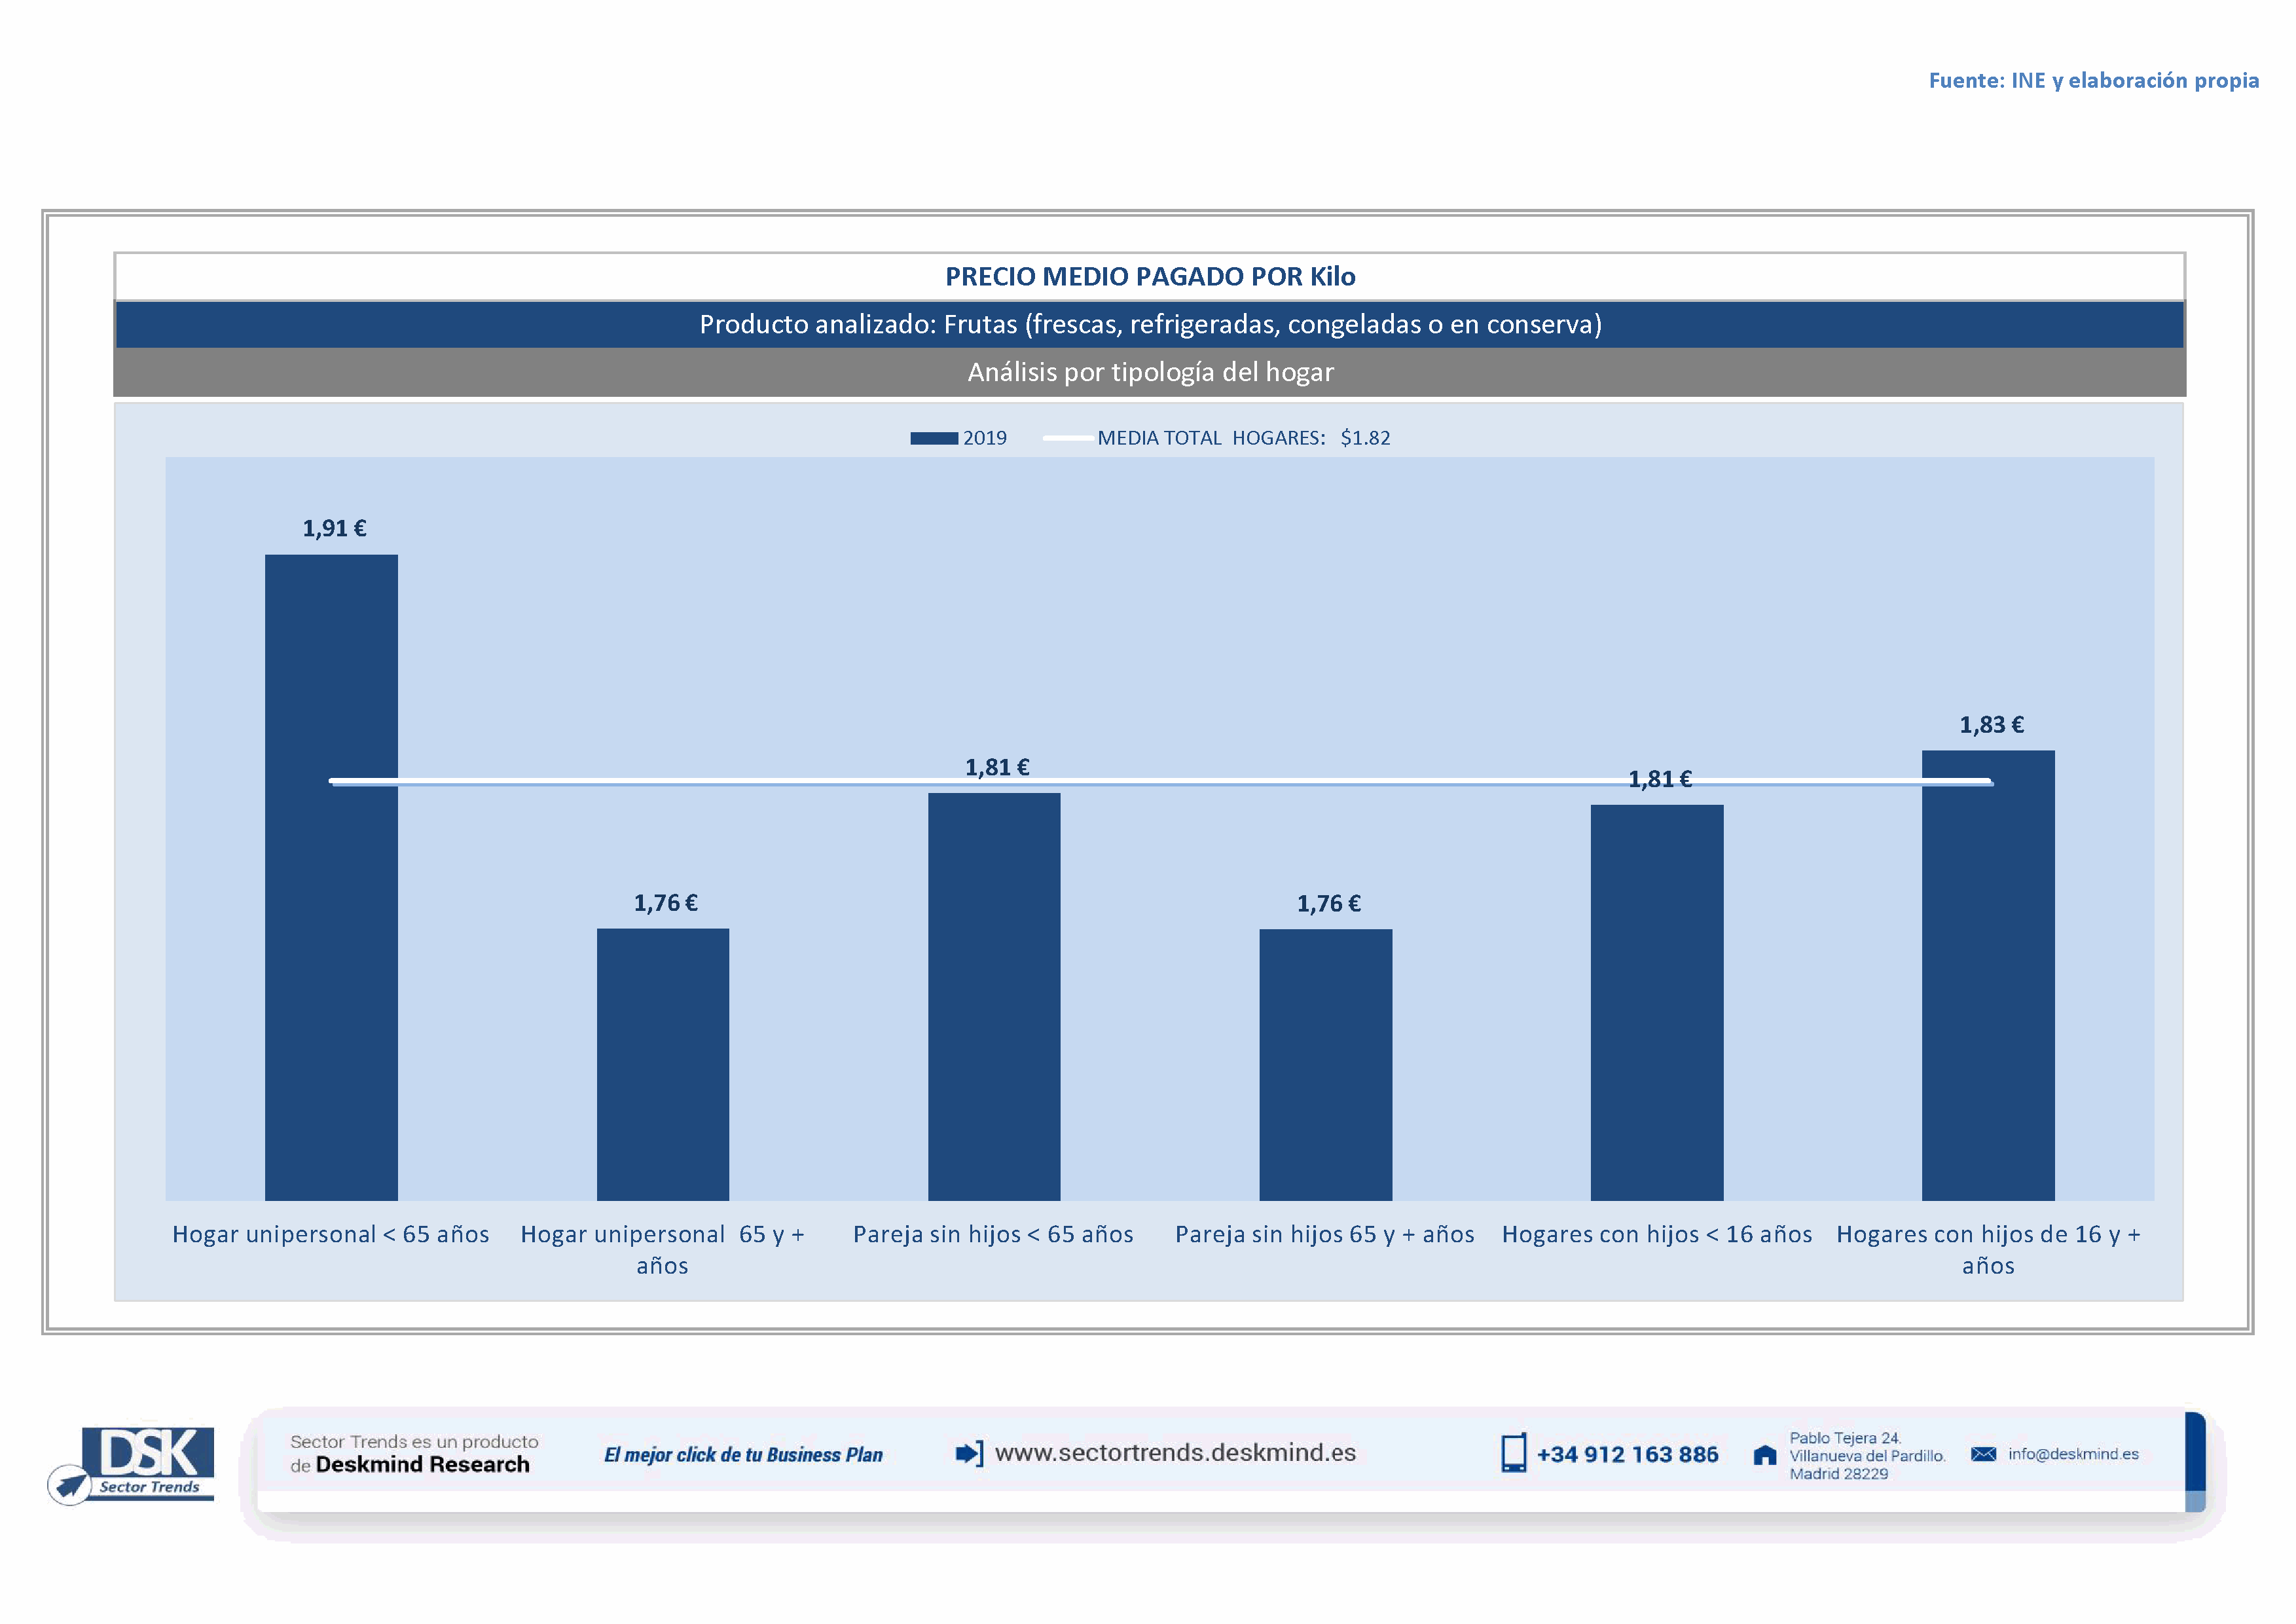
Task: Click the white media total legend line
Action: pyautogui.click(x=1067, y=438)
